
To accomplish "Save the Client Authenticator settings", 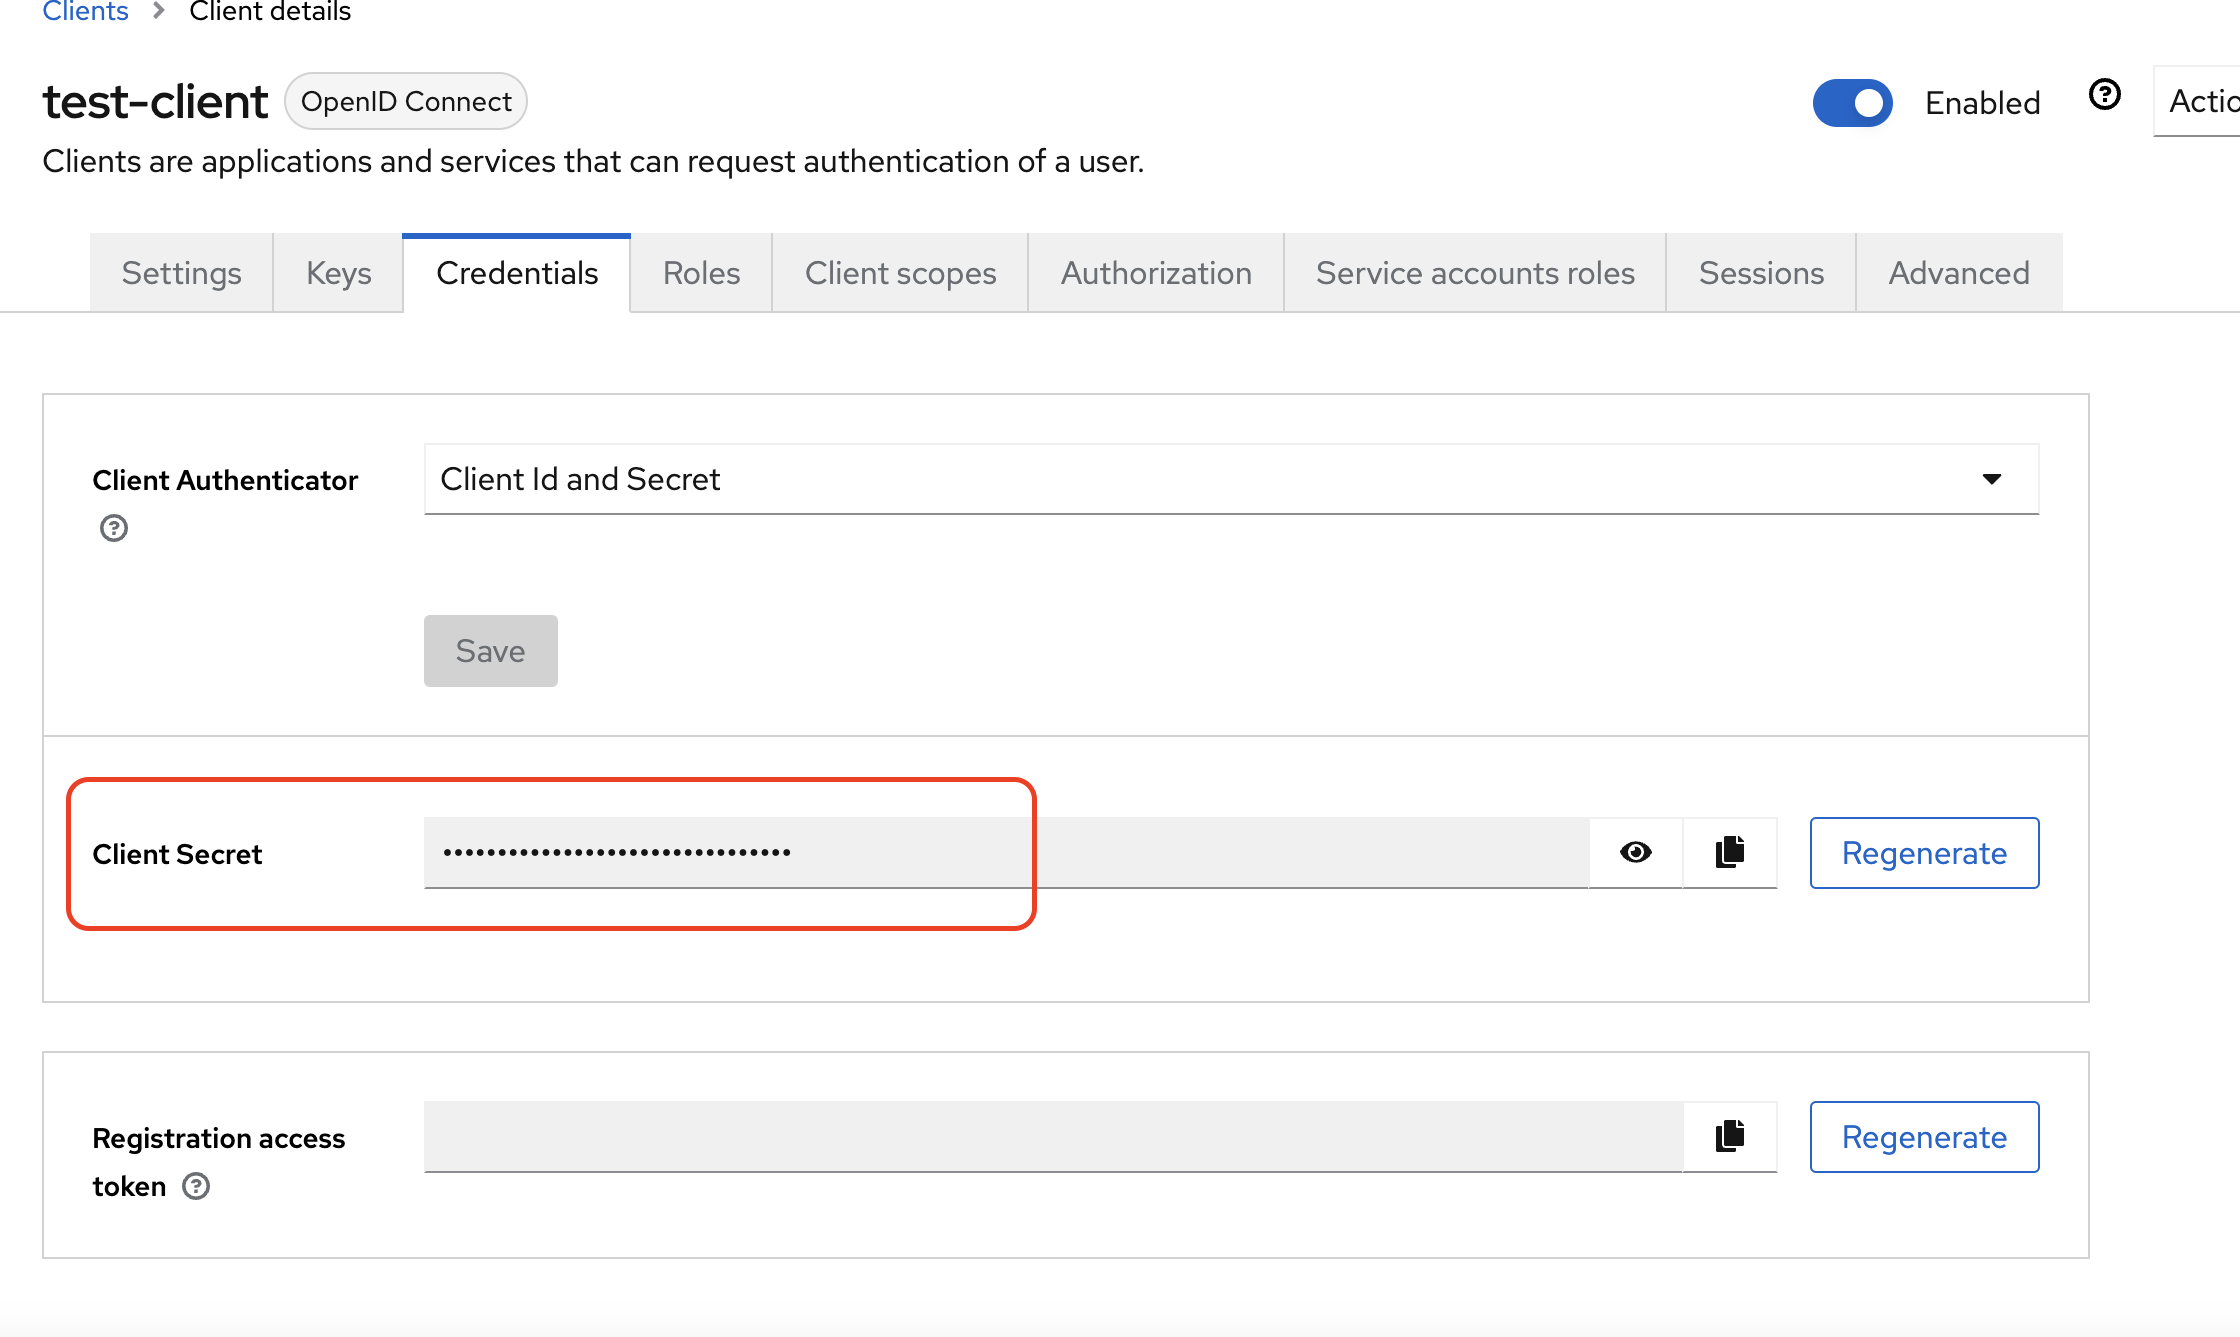I will (x=490, y=651).
